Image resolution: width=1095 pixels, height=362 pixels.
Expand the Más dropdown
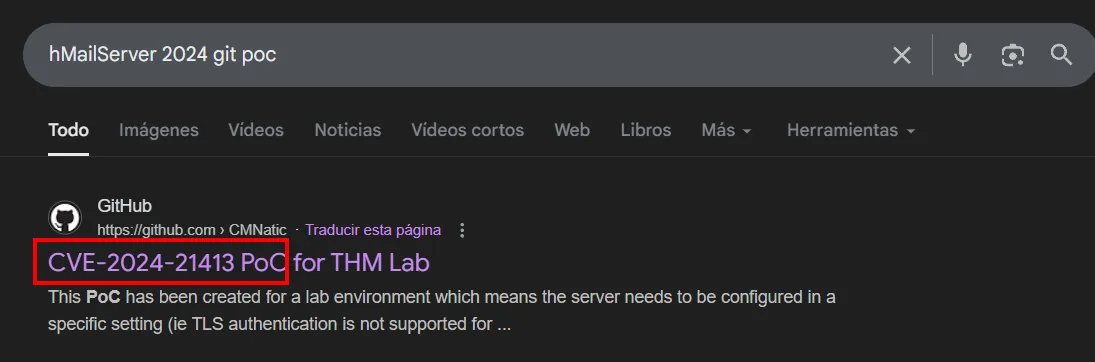coord(726,130)
